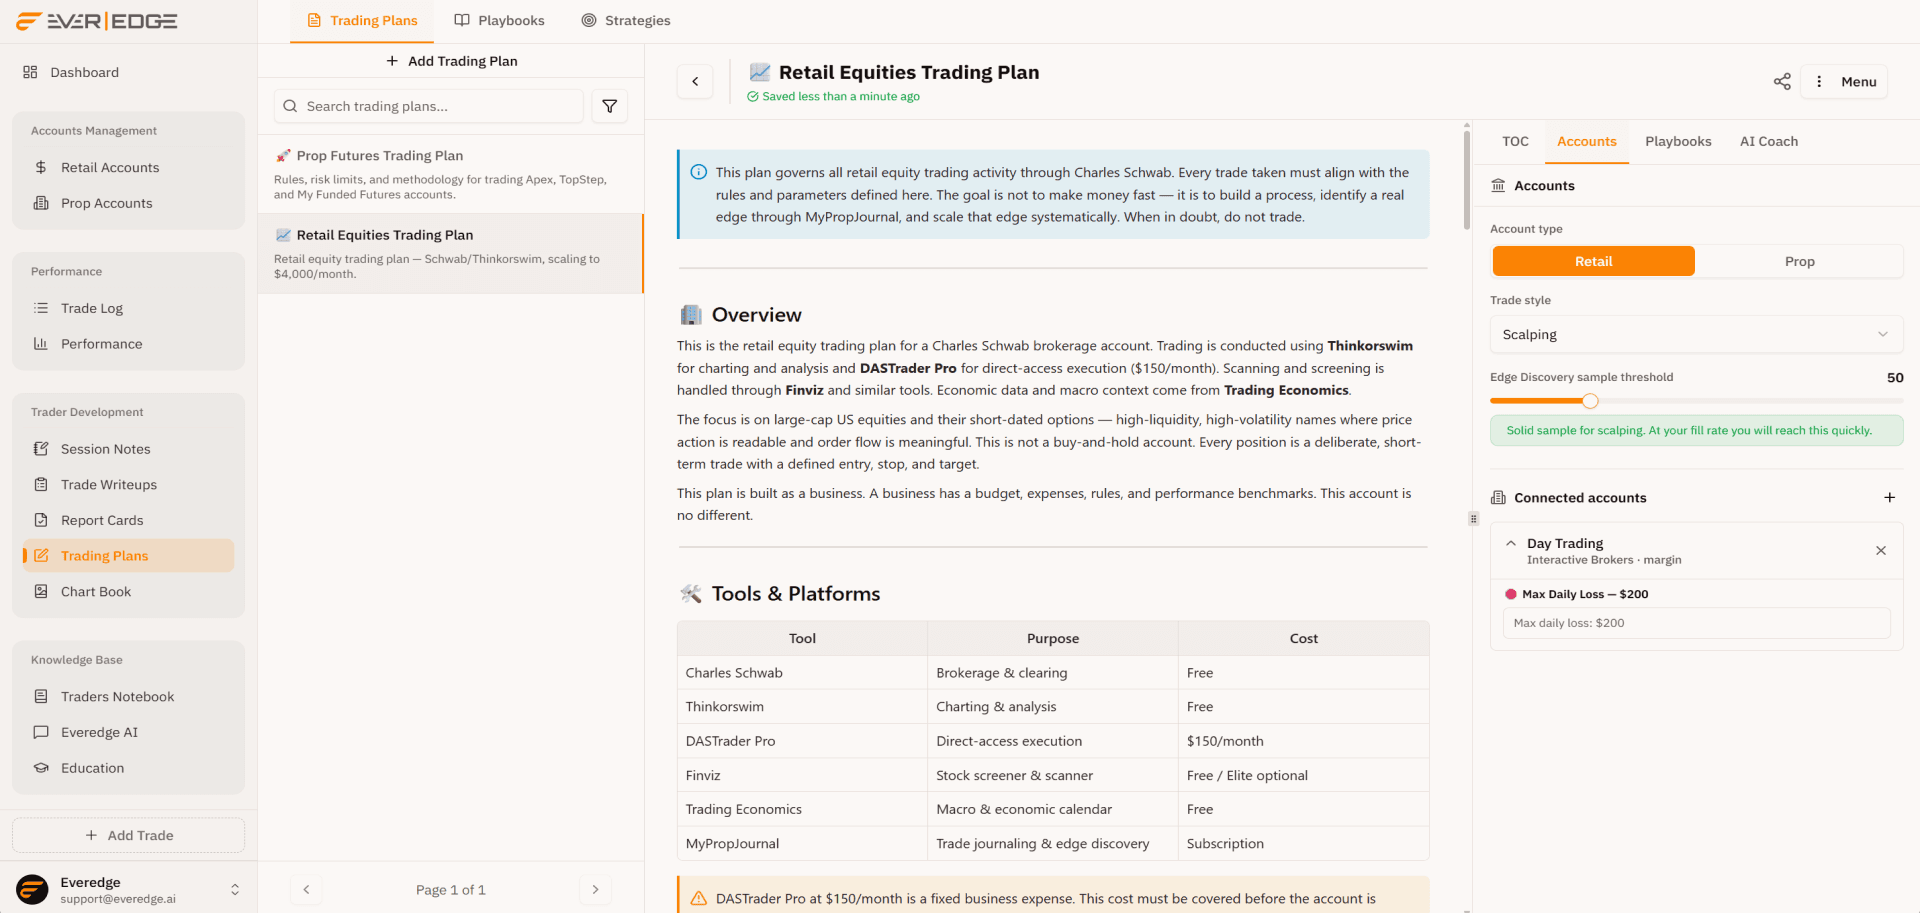Click the 'DASTrader Pro' table cell
Screen dimensions: 1920x913
click(x=802, y=741)
